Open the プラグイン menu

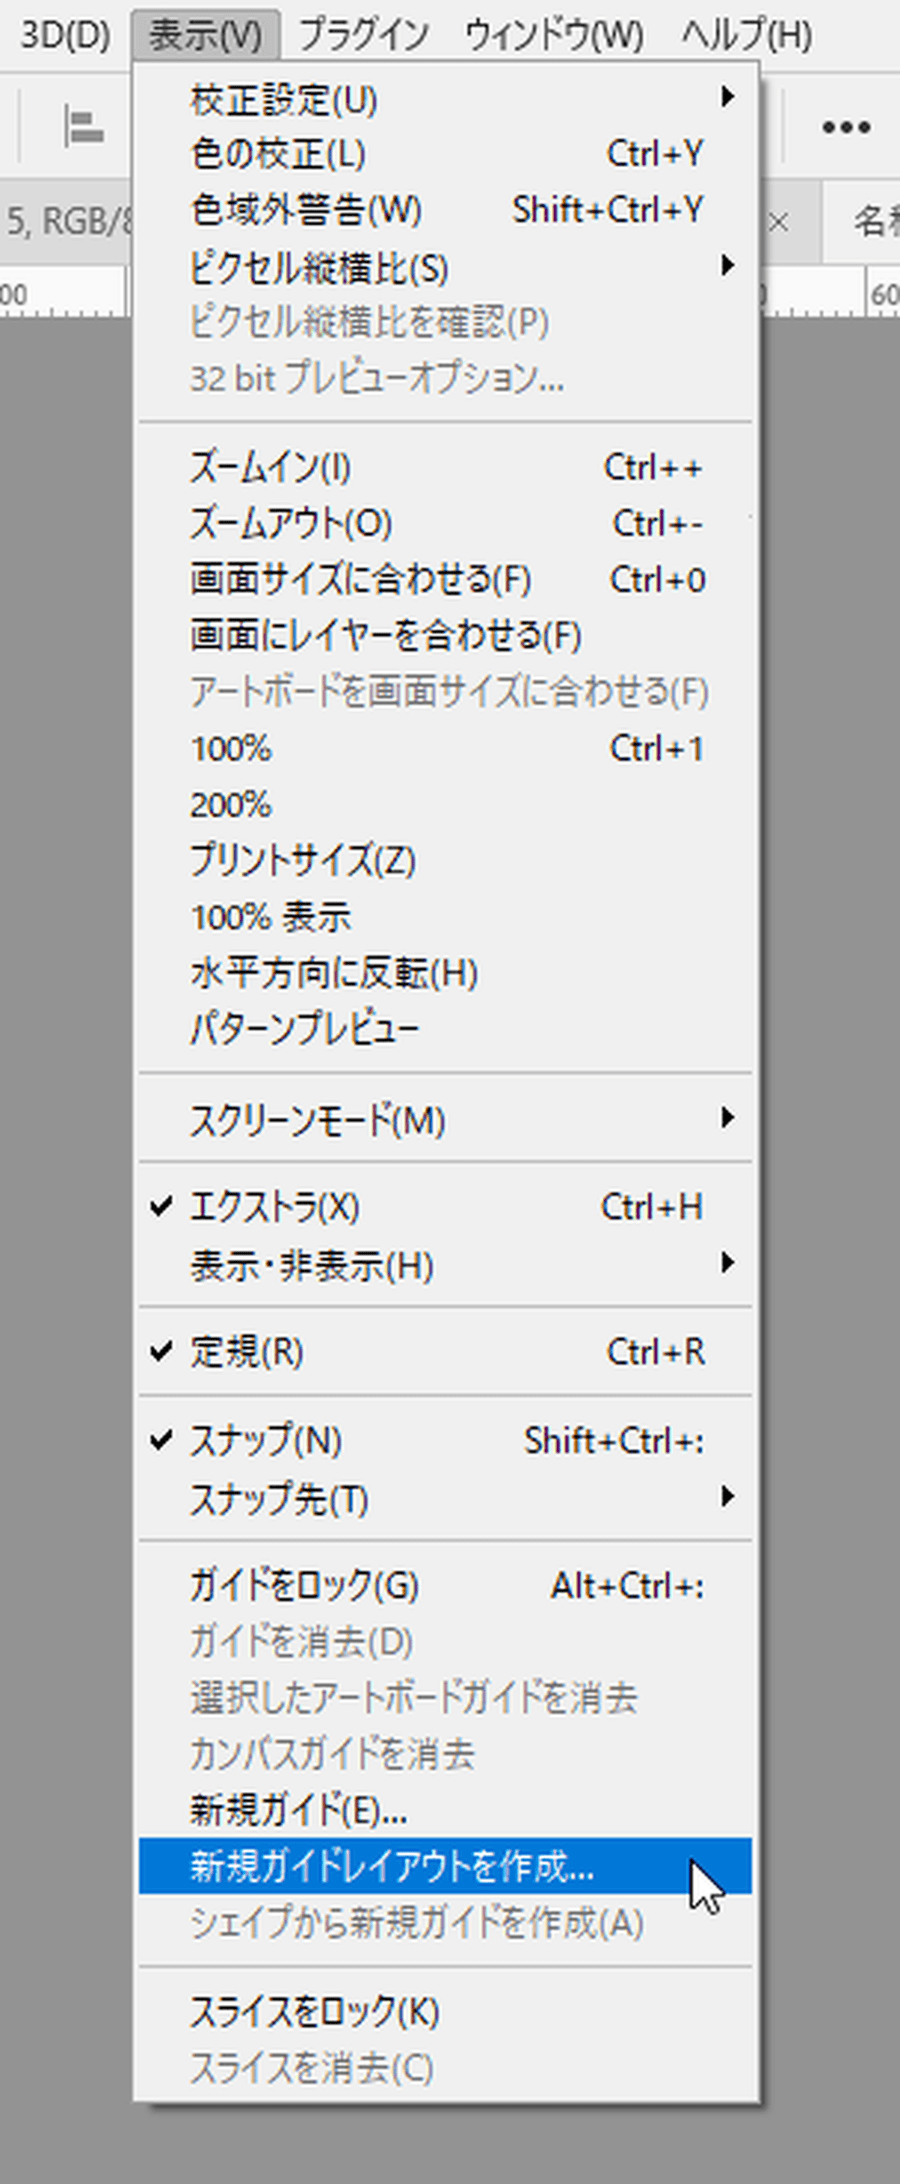(x=364, y=36)
